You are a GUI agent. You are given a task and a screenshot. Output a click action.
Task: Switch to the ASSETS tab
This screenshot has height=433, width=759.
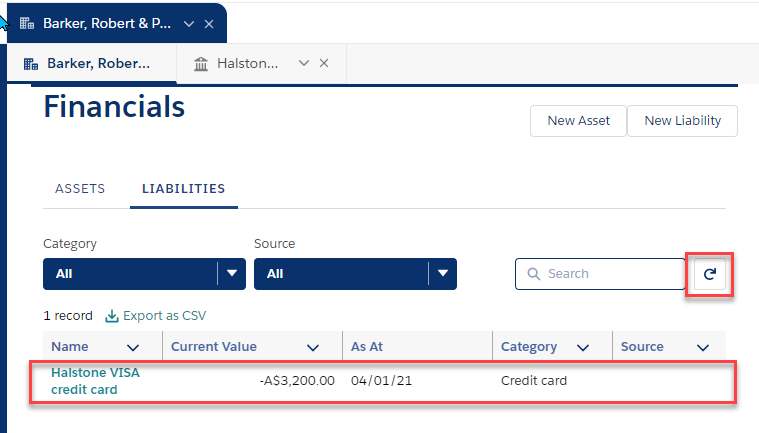click(x=80, y=189)
